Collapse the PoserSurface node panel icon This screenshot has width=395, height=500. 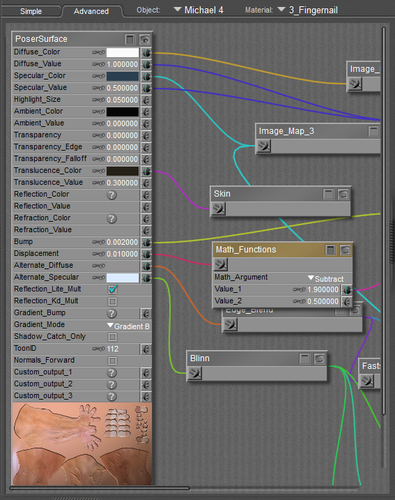pyautogui.click(x=130, y=39)
